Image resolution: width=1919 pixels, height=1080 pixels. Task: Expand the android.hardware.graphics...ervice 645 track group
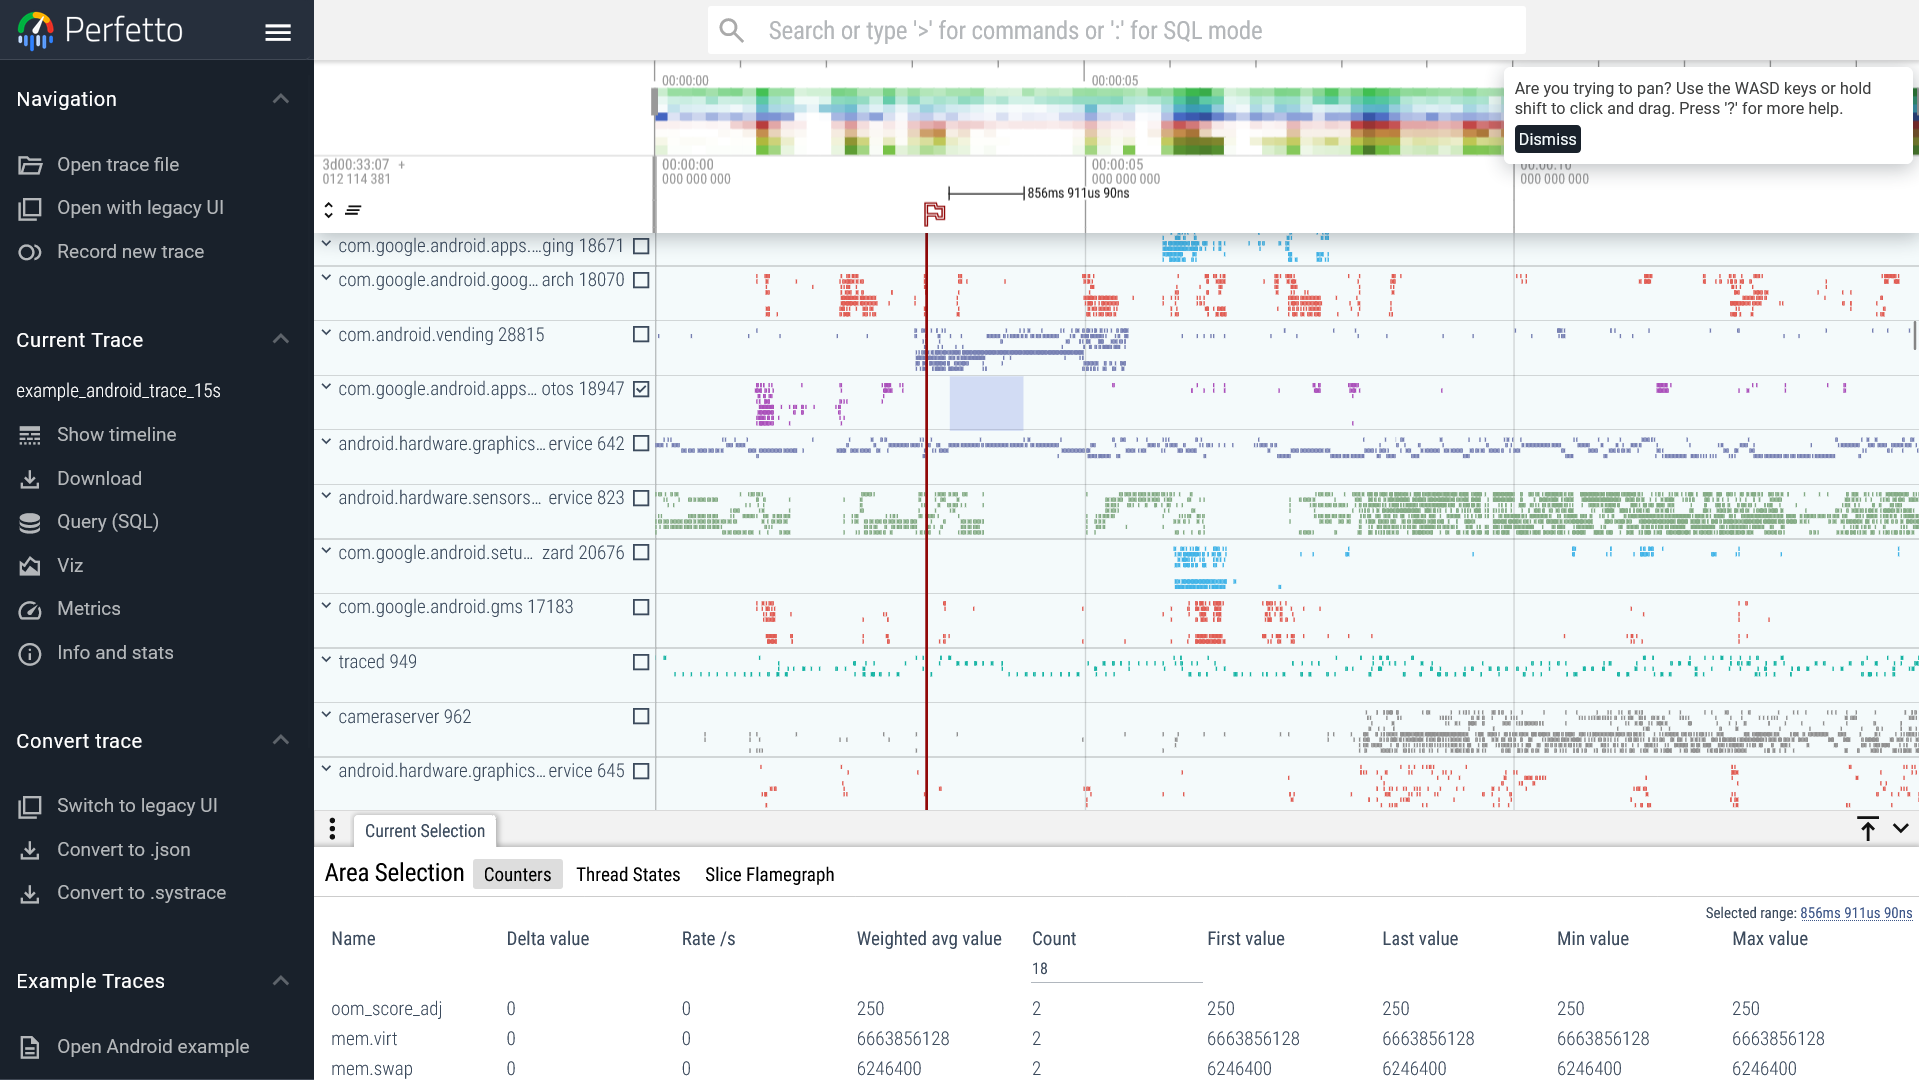click(x=326, y=769)
